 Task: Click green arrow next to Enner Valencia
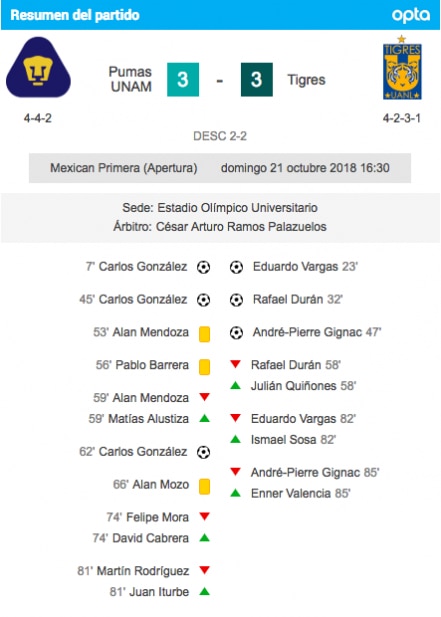click(235, 492)
